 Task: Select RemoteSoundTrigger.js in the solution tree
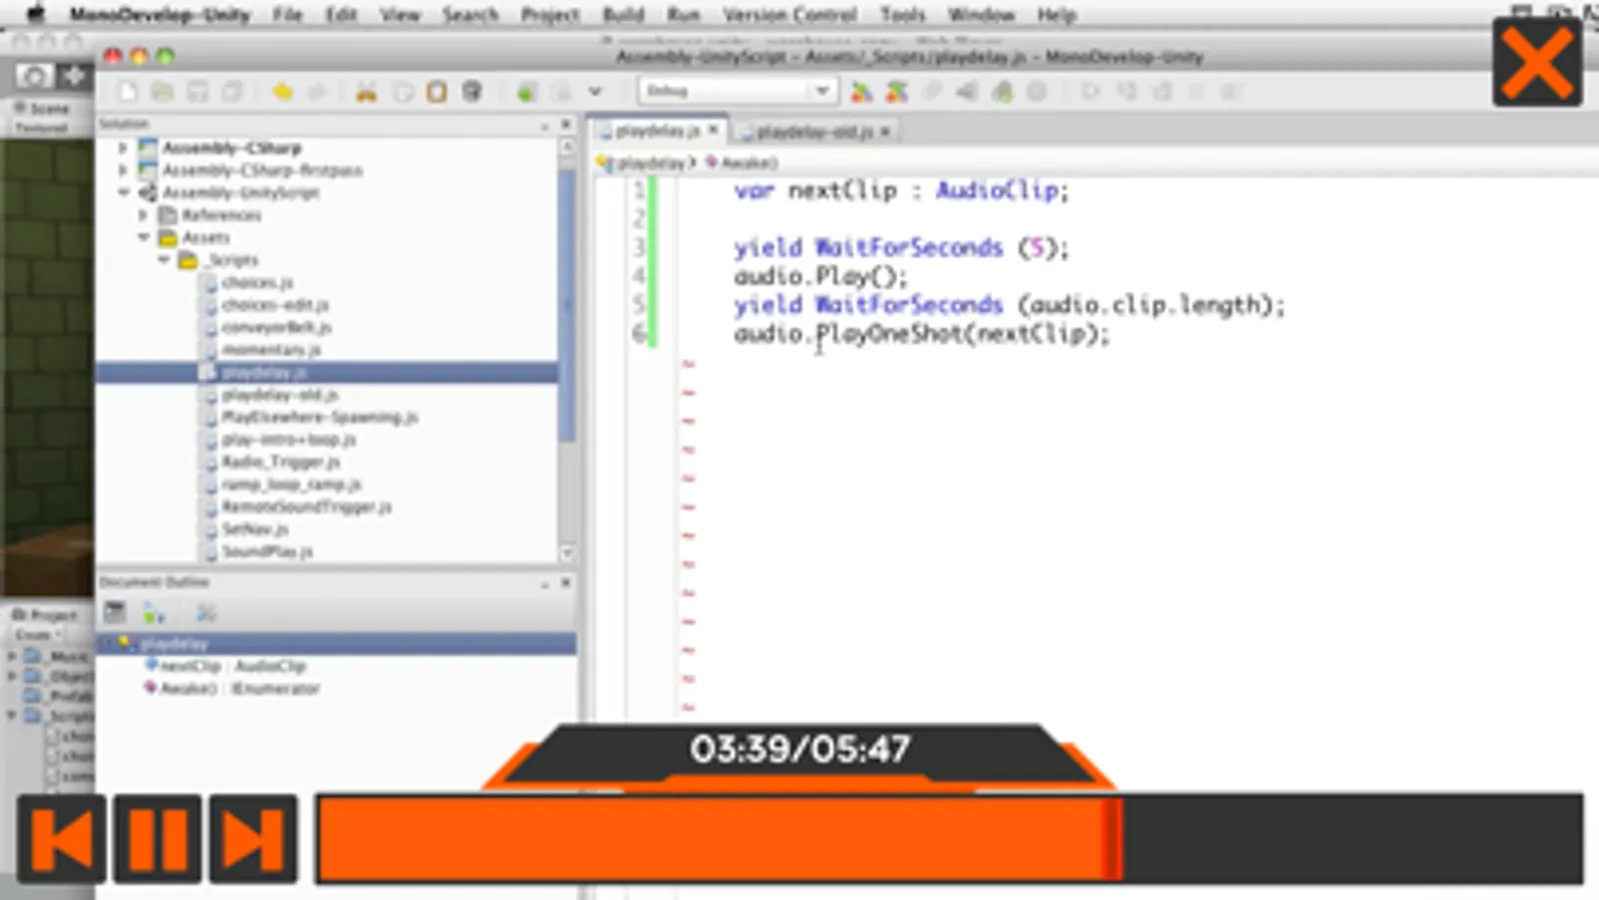click(x=307, y=507)
